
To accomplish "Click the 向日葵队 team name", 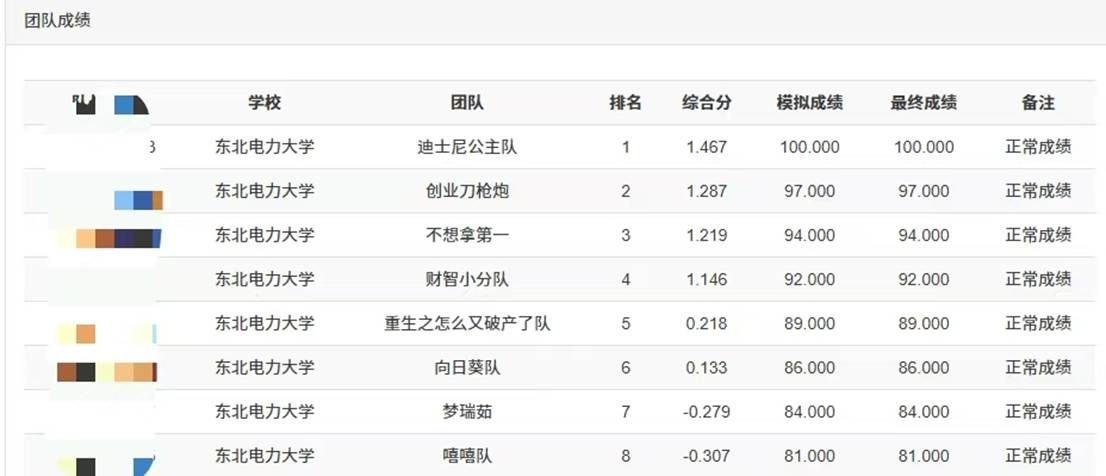I will (467, 367).
